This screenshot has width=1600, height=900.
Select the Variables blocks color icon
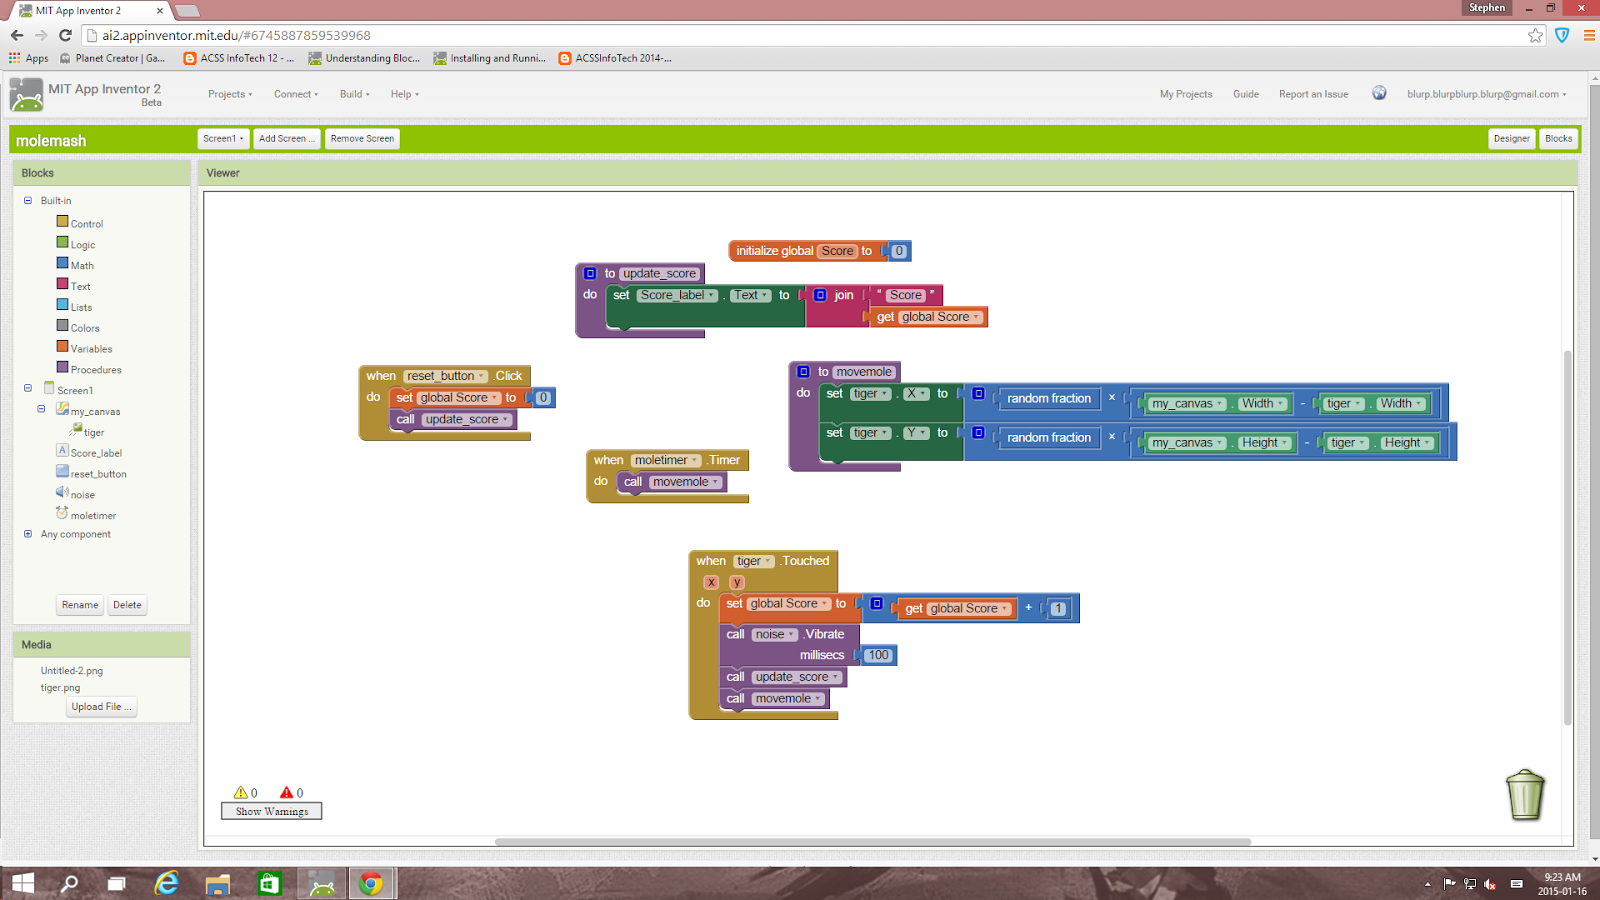(63, 347)
